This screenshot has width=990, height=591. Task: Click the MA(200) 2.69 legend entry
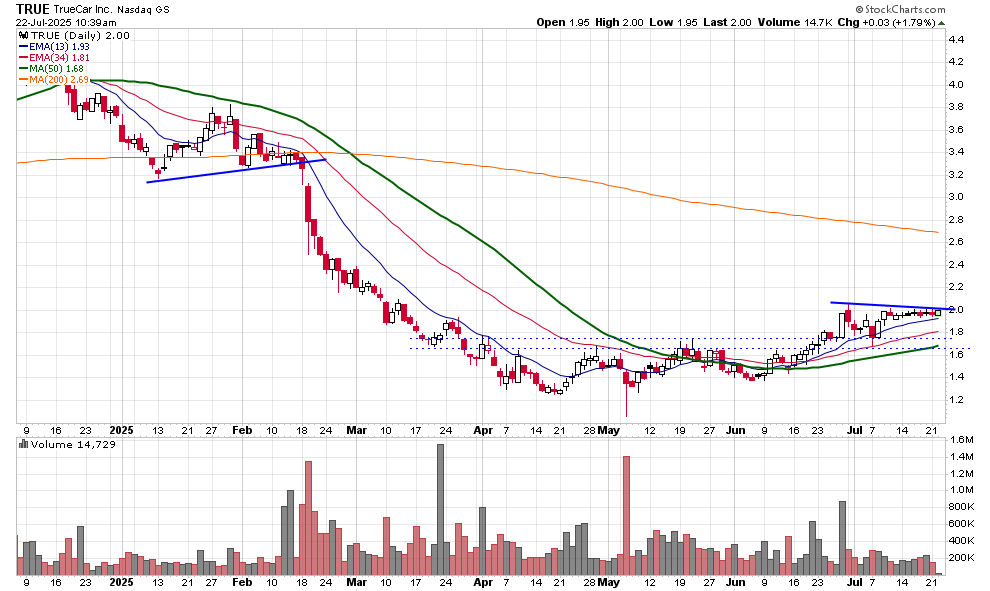coord(59,80)
